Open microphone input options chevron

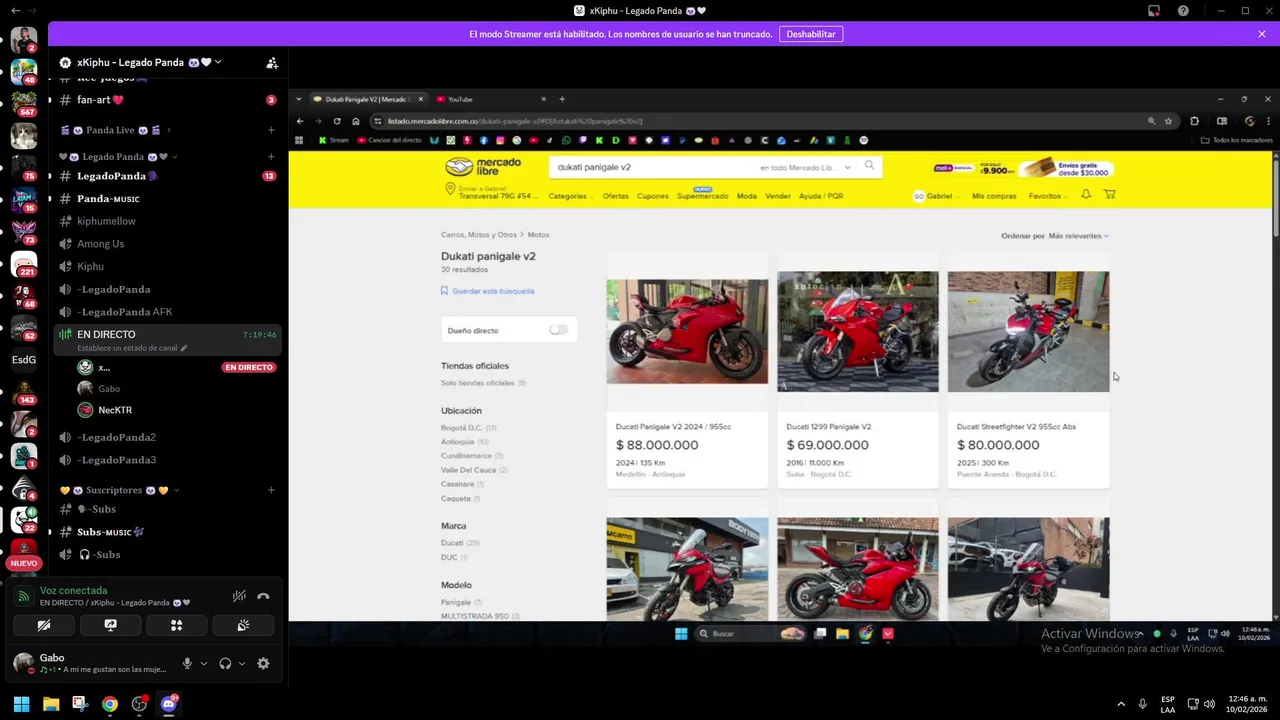pyautogui.click(x=204, y=663)
